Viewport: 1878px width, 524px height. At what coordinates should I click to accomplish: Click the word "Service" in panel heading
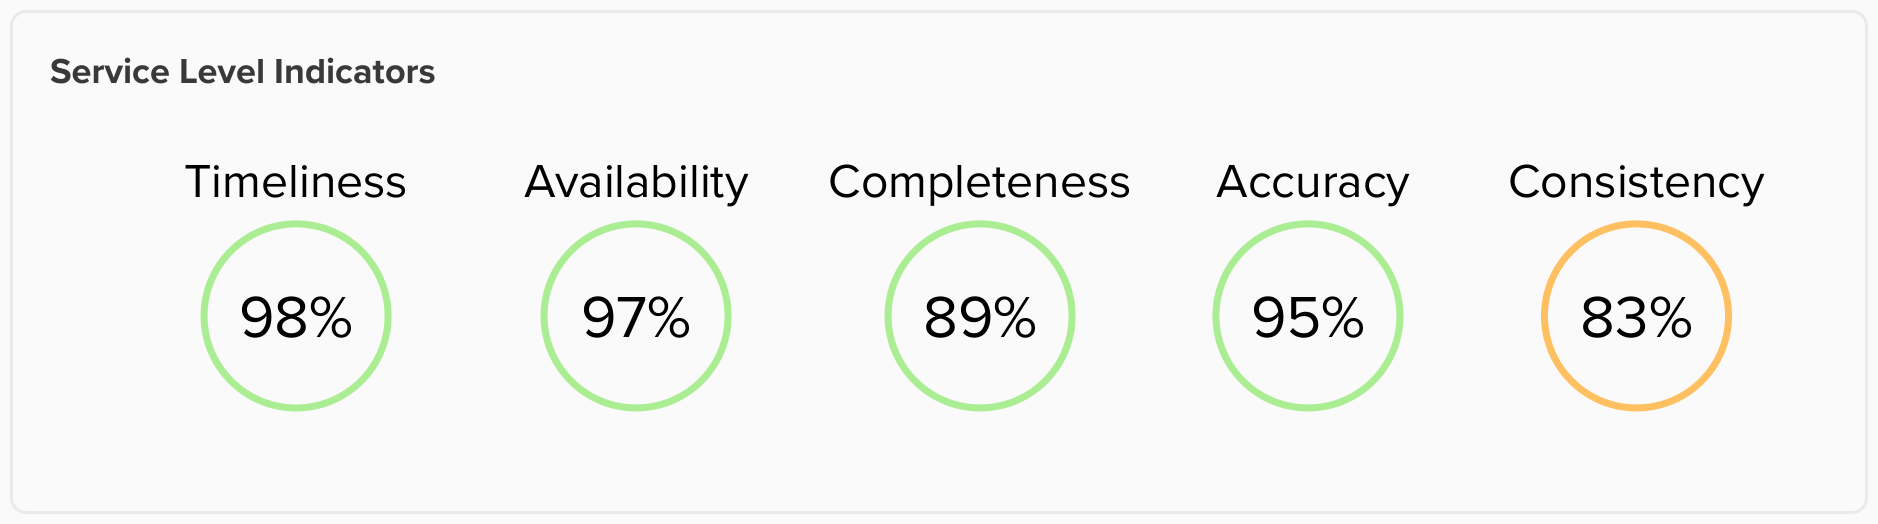(109, 72)
